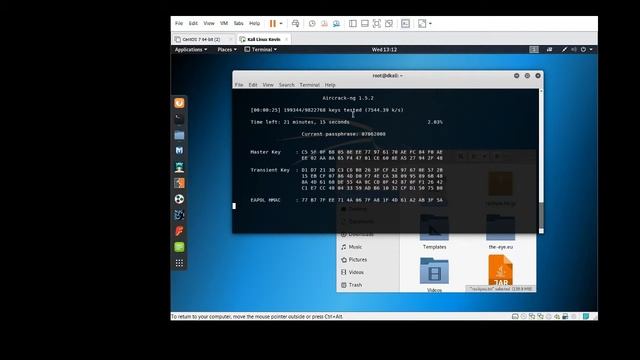This screenshot has height=360, width=640.
Task: Open Trash in Files sidebar
Action: coord(355,285)
